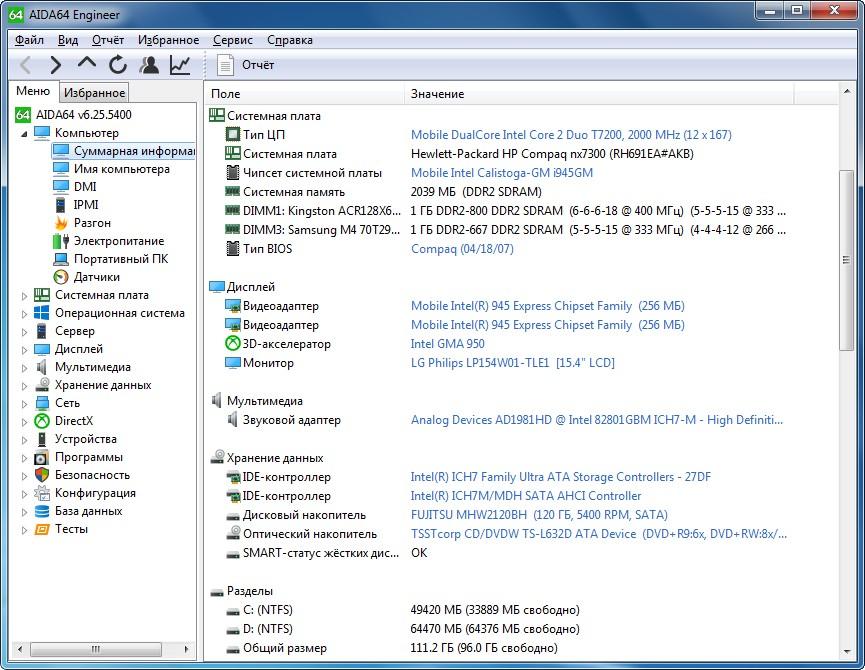The image size is (865, 670).
Task: Open the Справка menu
Action: coord(290,40)
